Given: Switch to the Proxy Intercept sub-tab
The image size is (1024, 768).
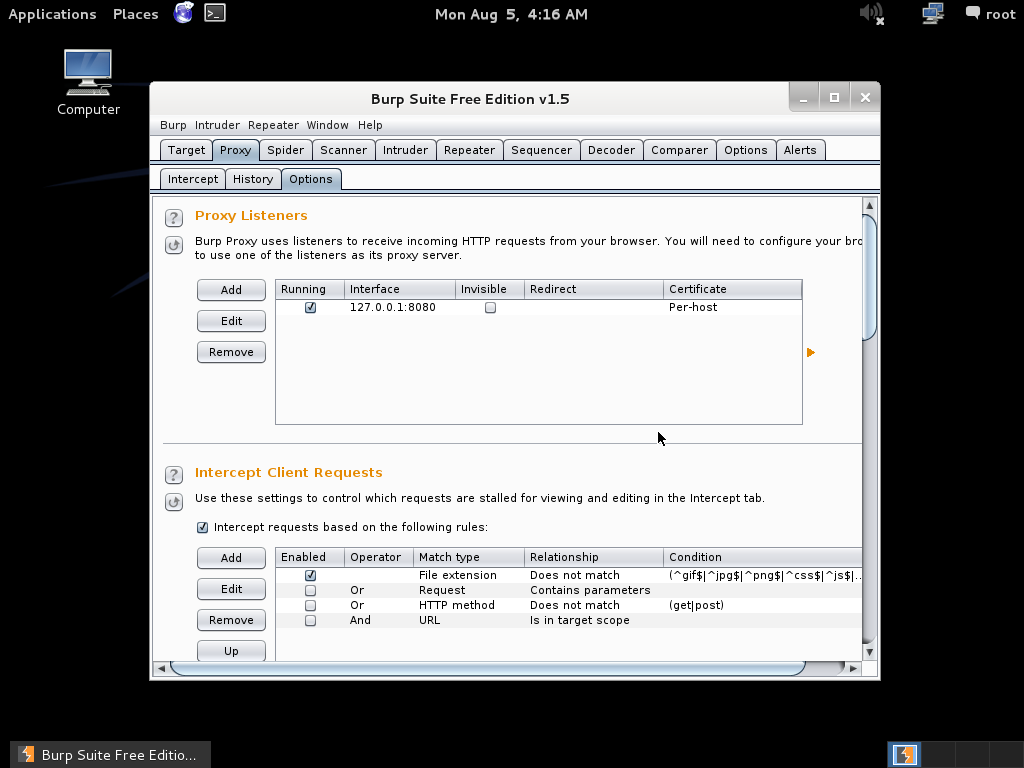Looking at the screenshot, I should point(193,180).
